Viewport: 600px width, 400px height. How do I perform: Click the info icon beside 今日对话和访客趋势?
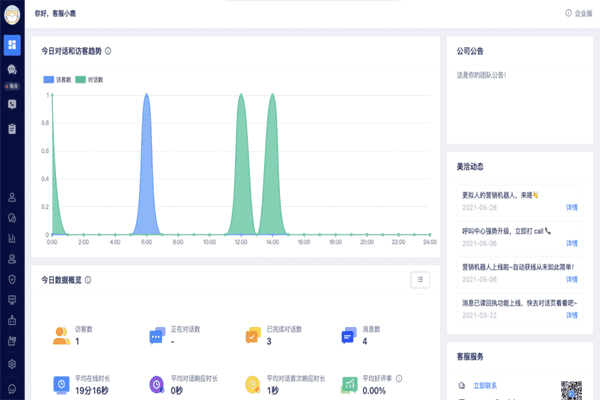click(108, 51)
